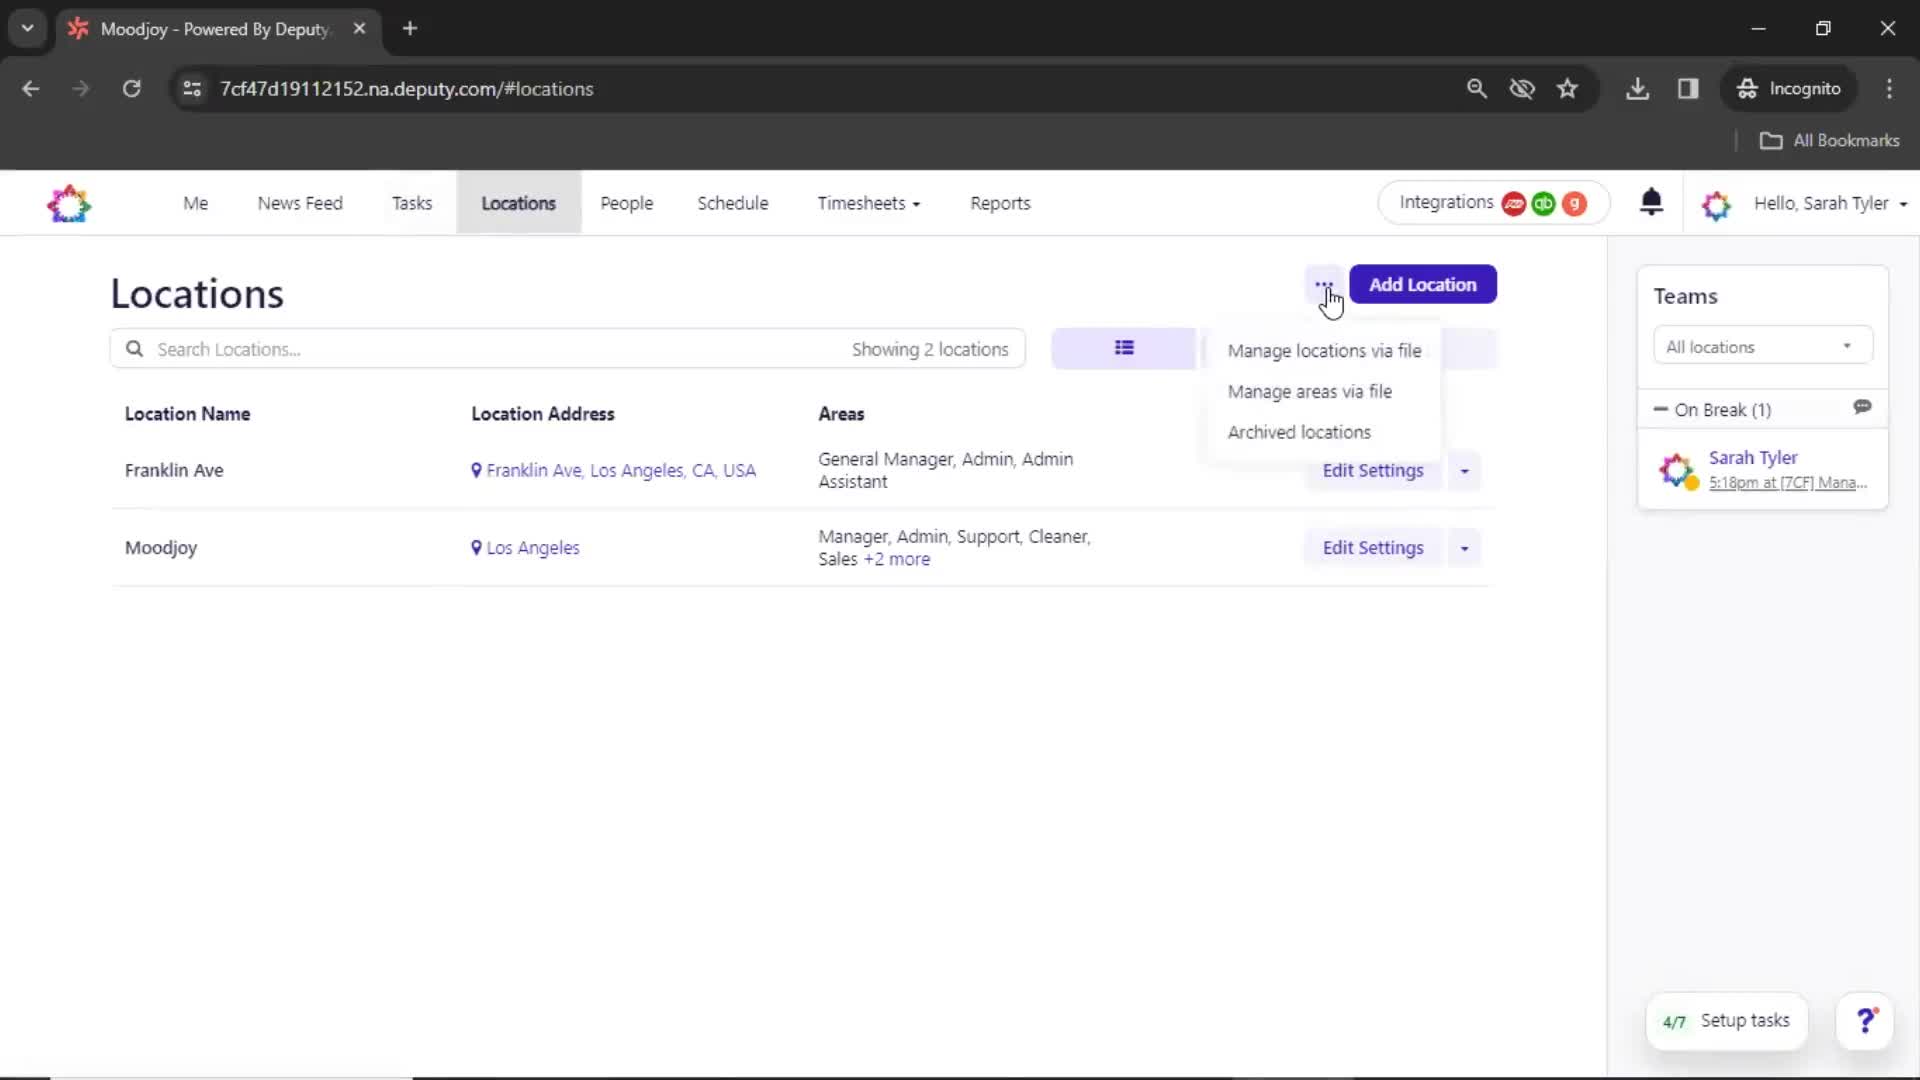1920x1080 pixels.
Task: Select Archived locations from context menu
Action: pyautogui.click(x=1299, y=431)
